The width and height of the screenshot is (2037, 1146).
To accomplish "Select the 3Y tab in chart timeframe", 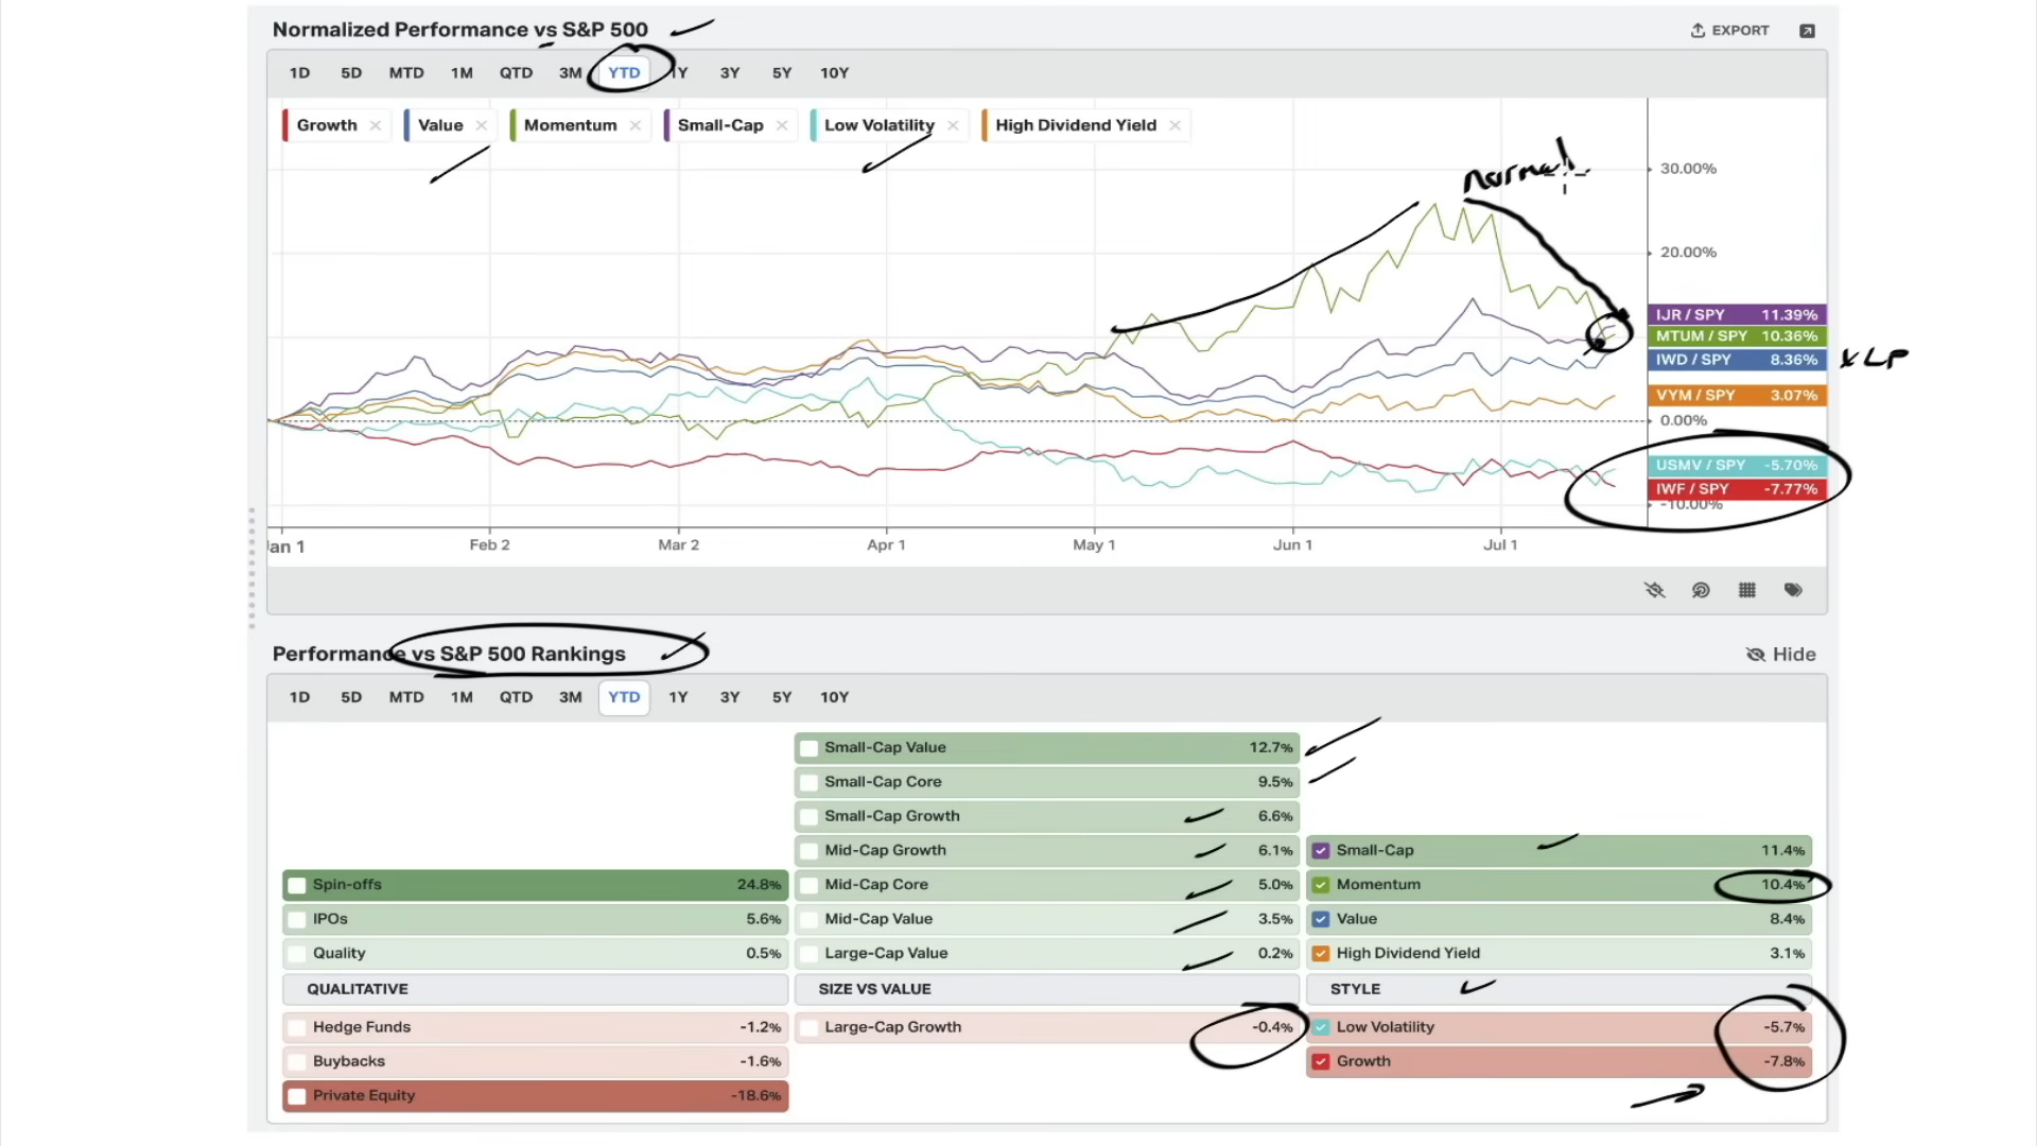I will 730,73.
